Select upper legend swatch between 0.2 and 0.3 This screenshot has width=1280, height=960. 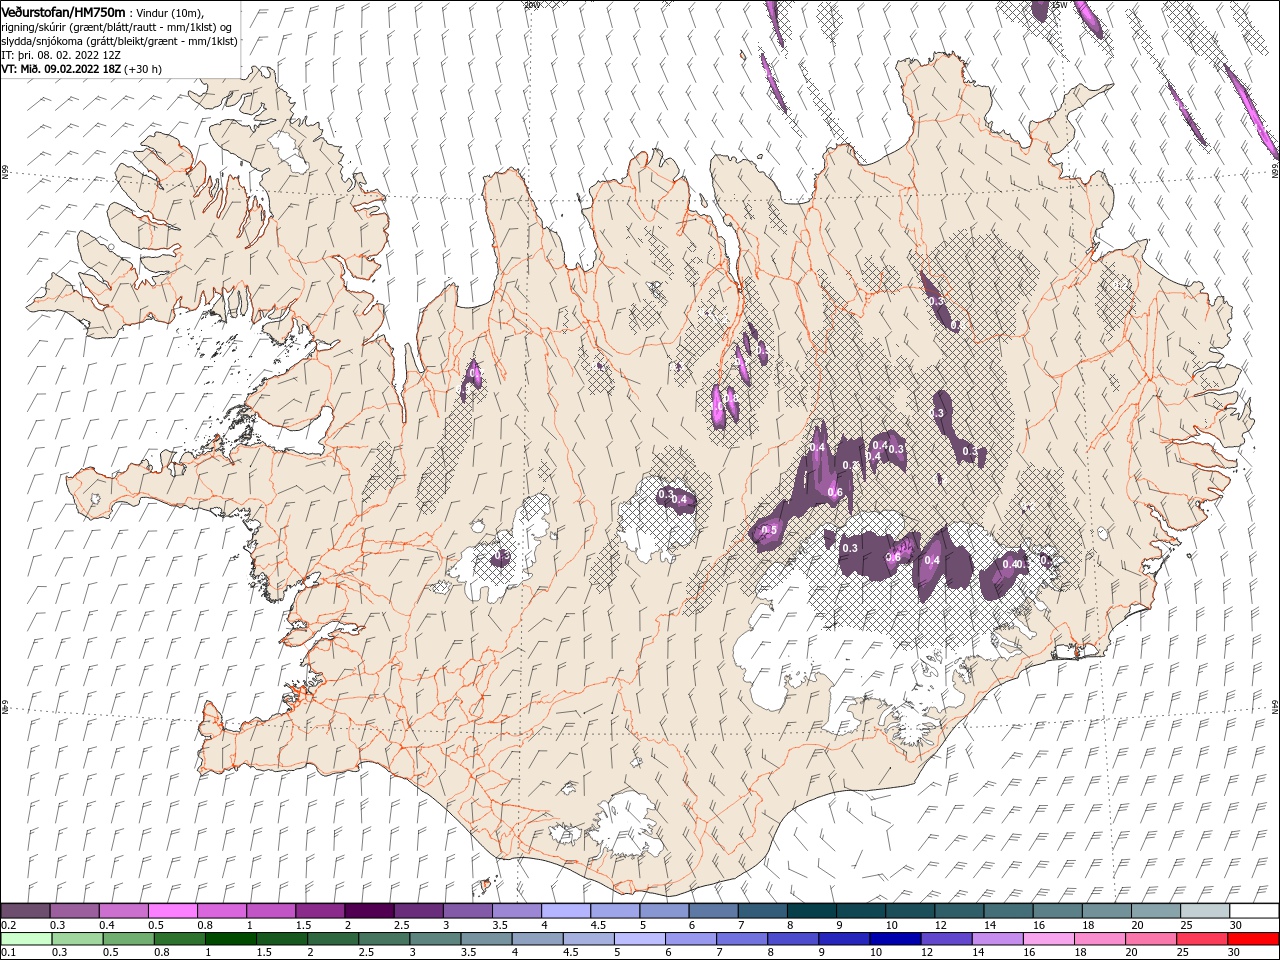tap(25, 911)
